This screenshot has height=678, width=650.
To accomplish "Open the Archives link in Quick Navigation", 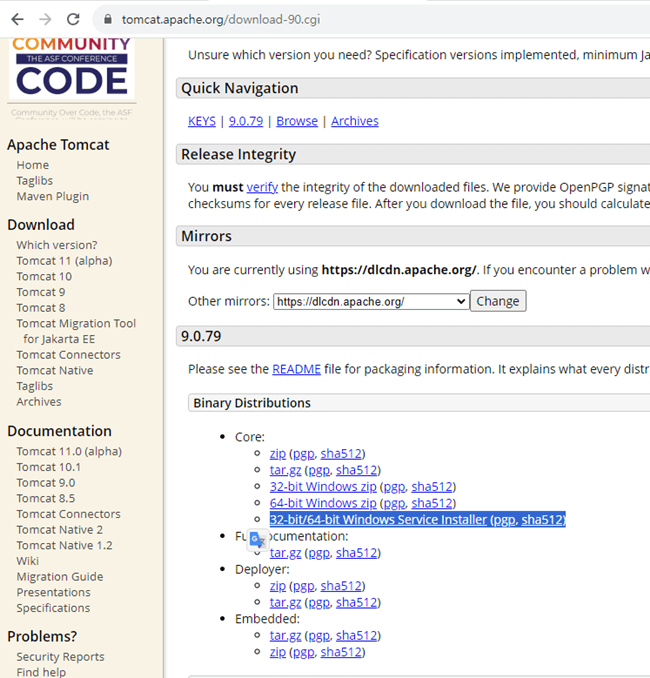I will click(355, 121).
